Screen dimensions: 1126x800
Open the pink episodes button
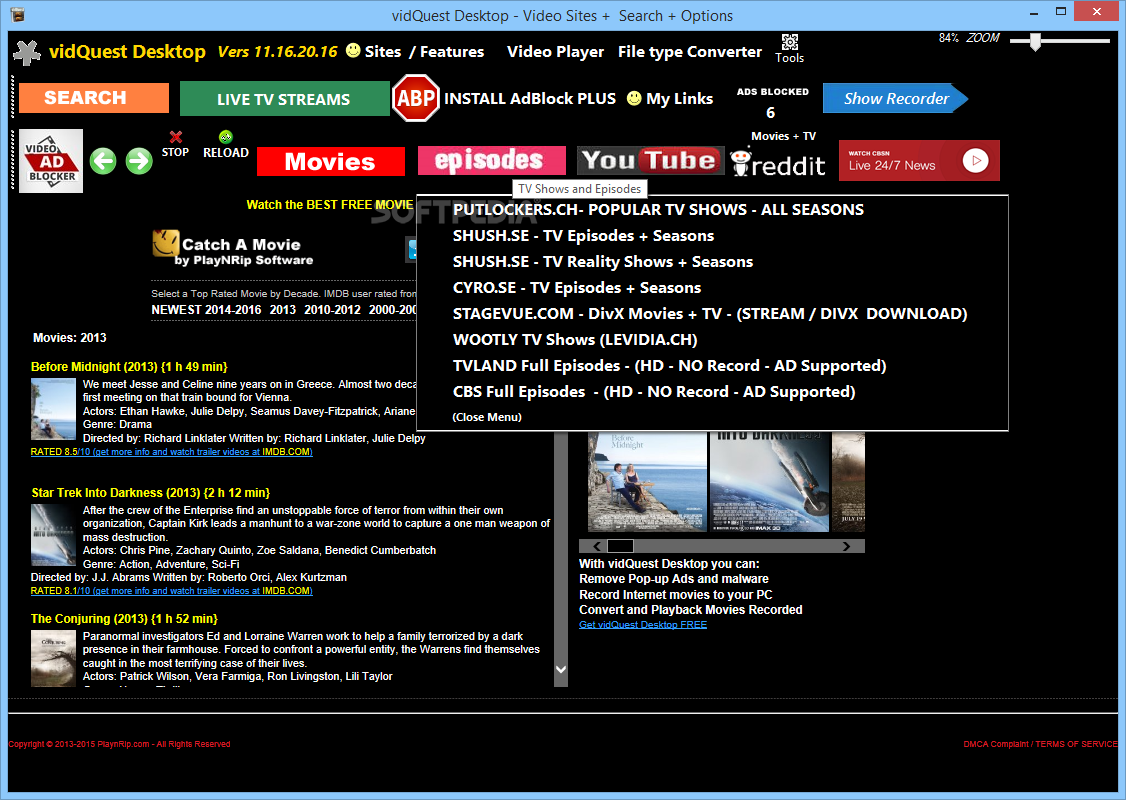tap(491, 161)
